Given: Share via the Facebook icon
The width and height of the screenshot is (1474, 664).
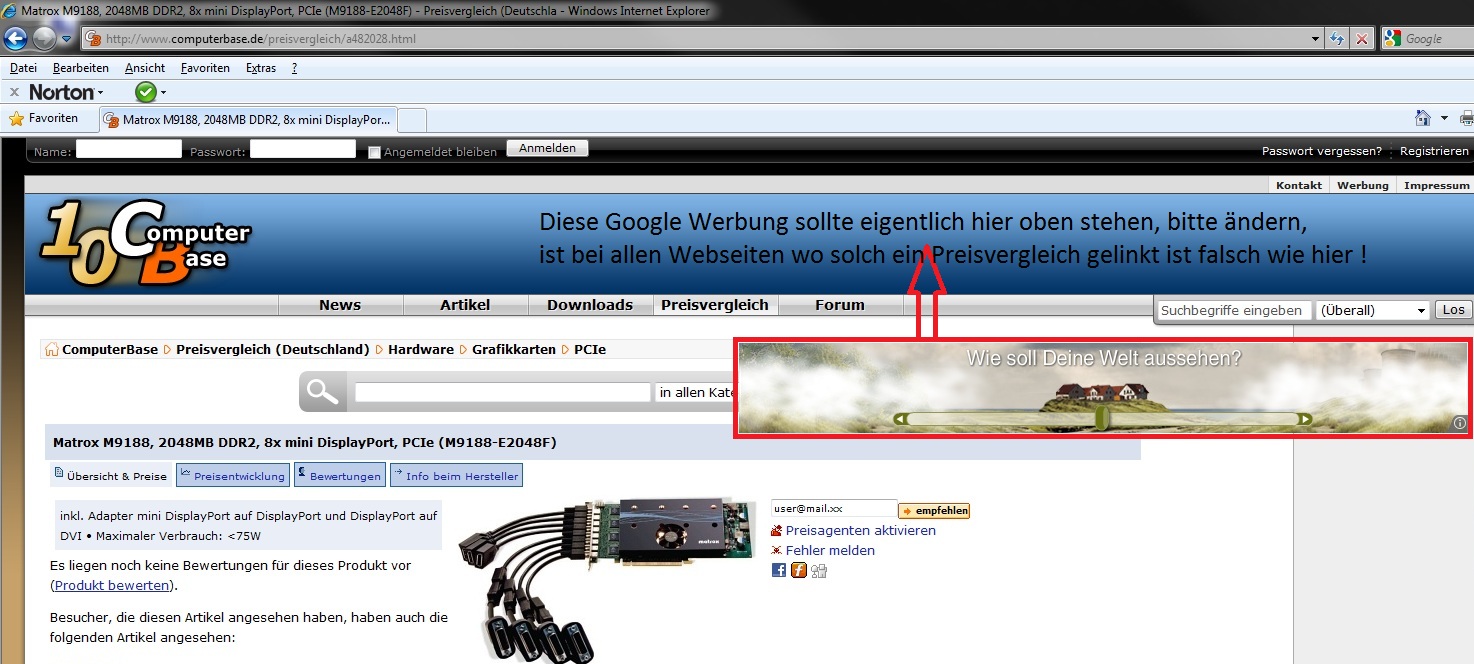Looking at the screenshot, I should tap(779, 570).
